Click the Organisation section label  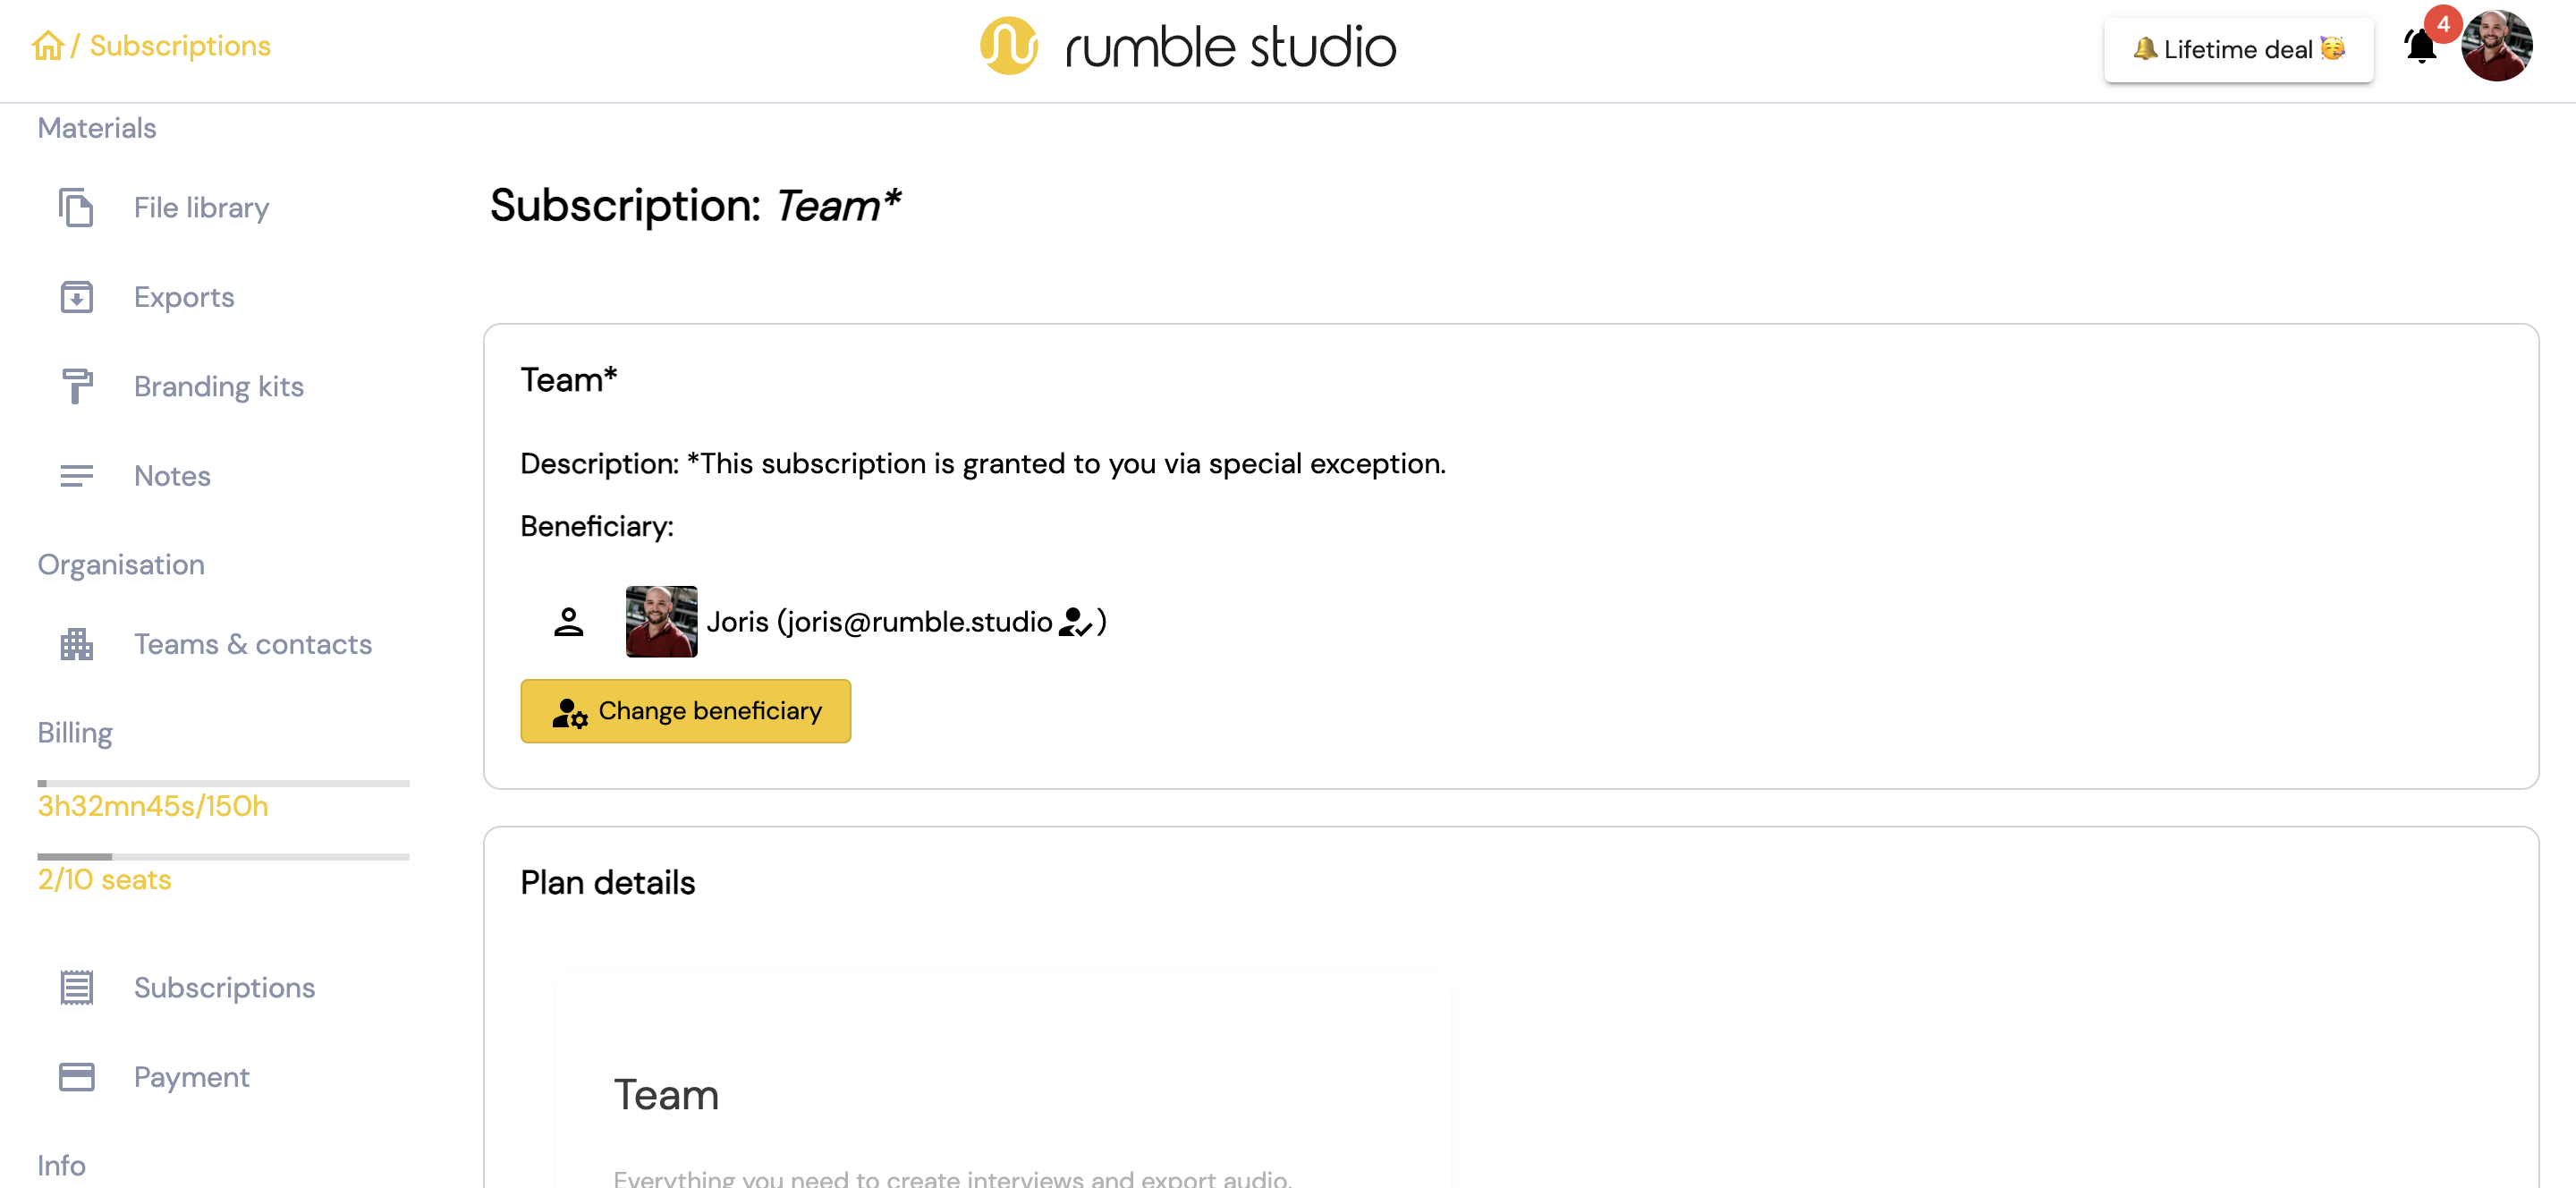(x=121, y=565)
